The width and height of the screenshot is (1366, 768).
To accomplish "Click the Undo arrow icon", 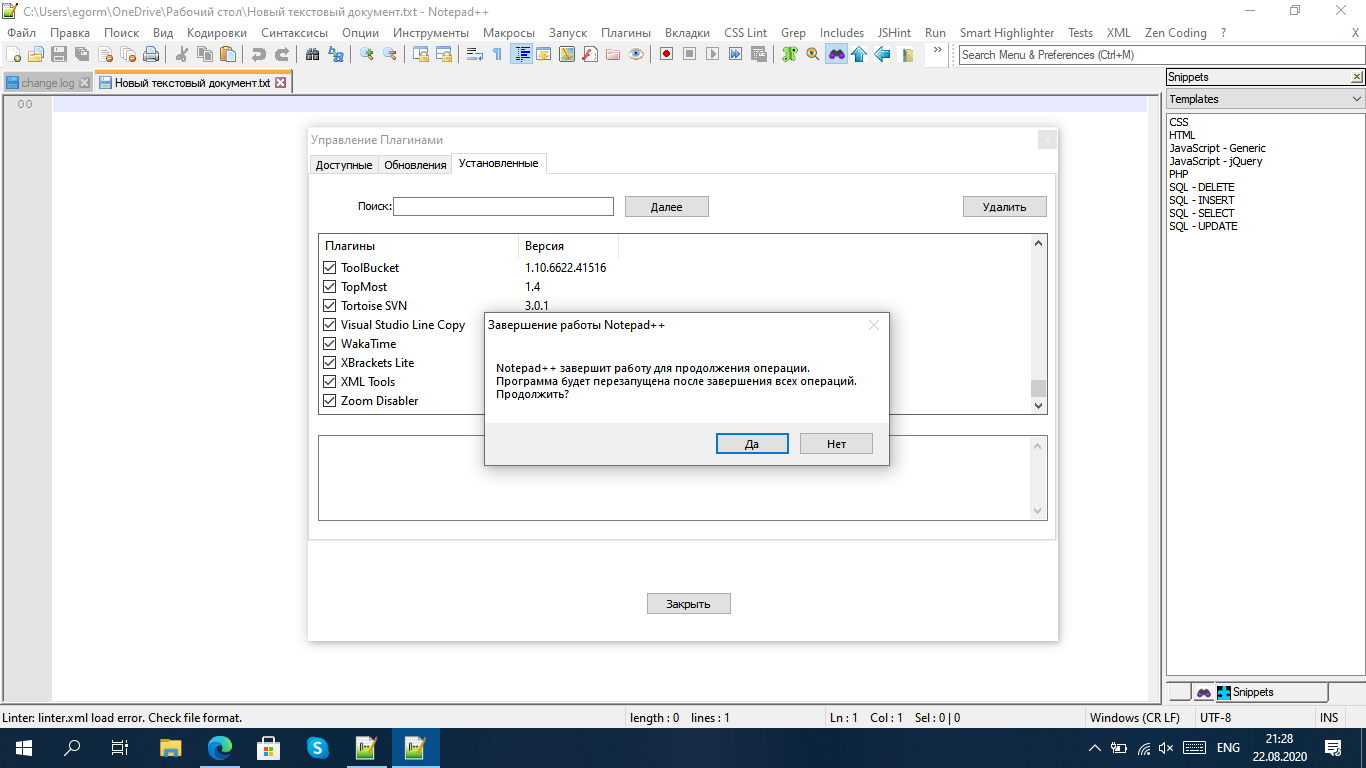I will pyautogui.click(x=259, y=54).
